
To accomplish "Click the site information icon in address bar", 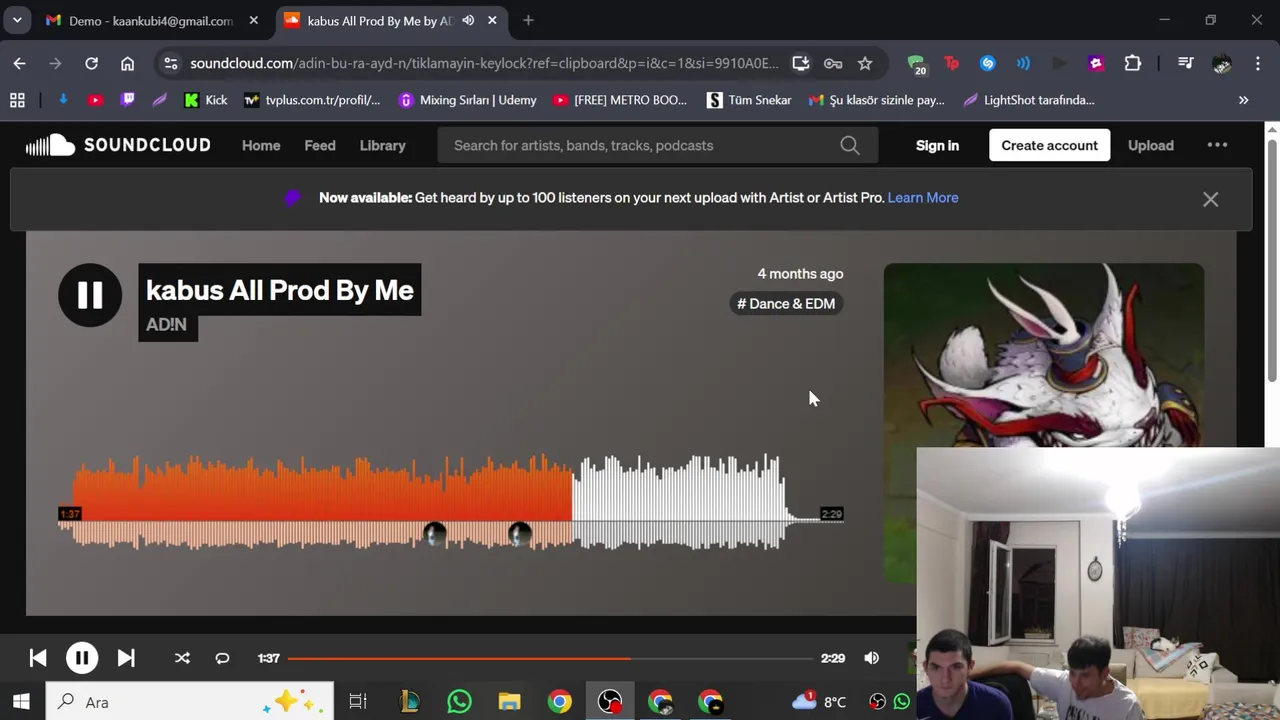I will [x=171, y=63].
